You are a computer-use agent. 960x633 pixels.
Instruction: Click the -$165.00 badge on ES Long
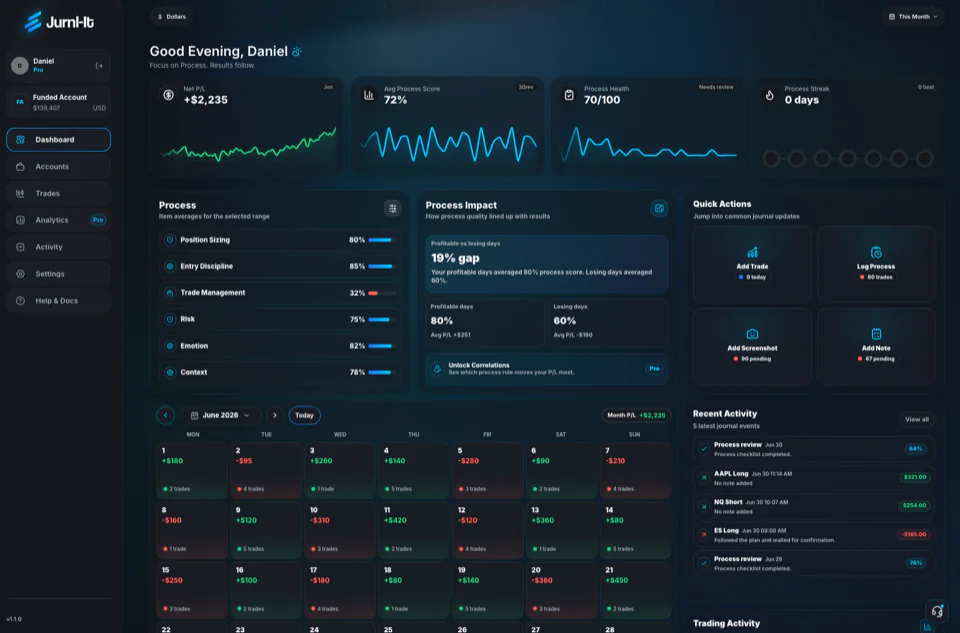point(913,534)
